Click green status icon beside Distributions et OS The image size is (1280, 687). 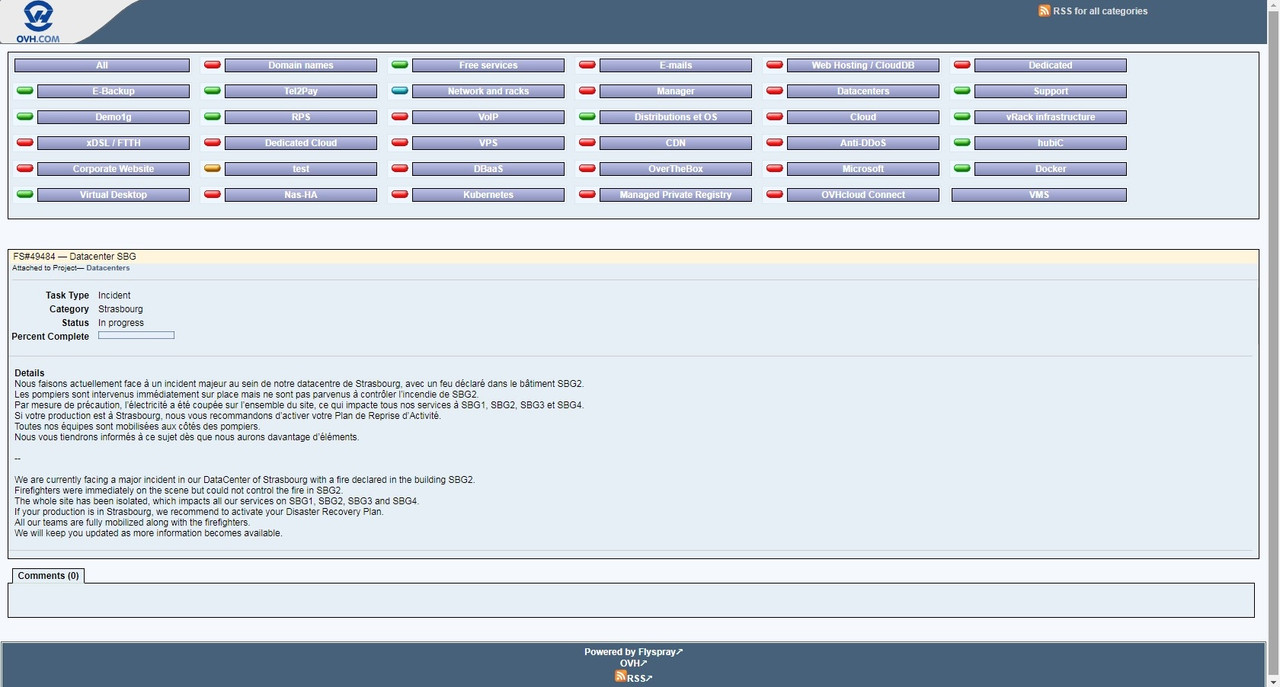click(587, 117)
